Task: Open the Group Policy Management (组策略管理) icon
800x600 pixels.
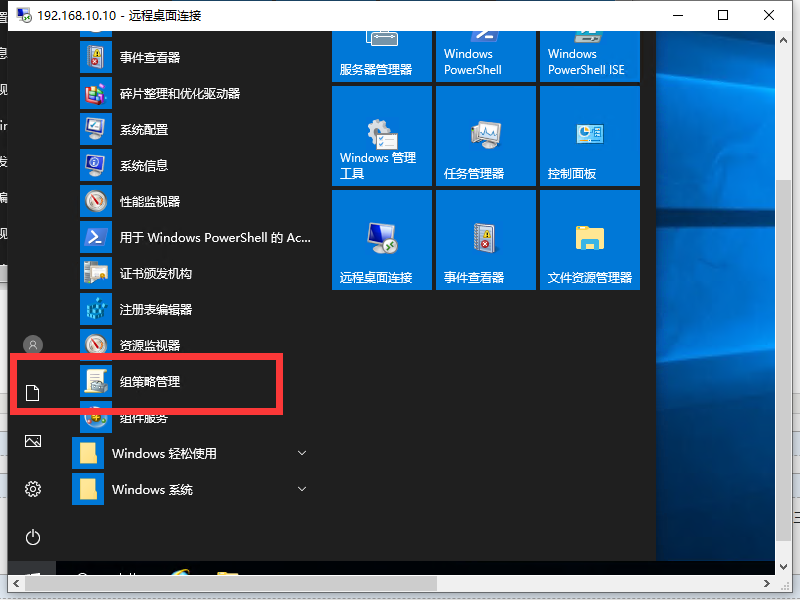Action: point(96,381)
